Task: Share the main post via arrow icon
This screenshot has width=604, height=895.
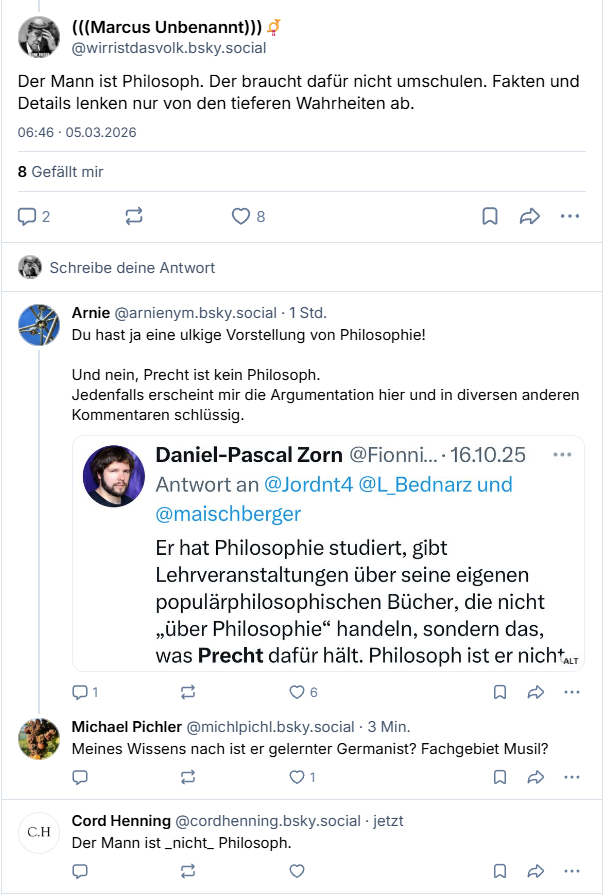Action: [530, 215]
